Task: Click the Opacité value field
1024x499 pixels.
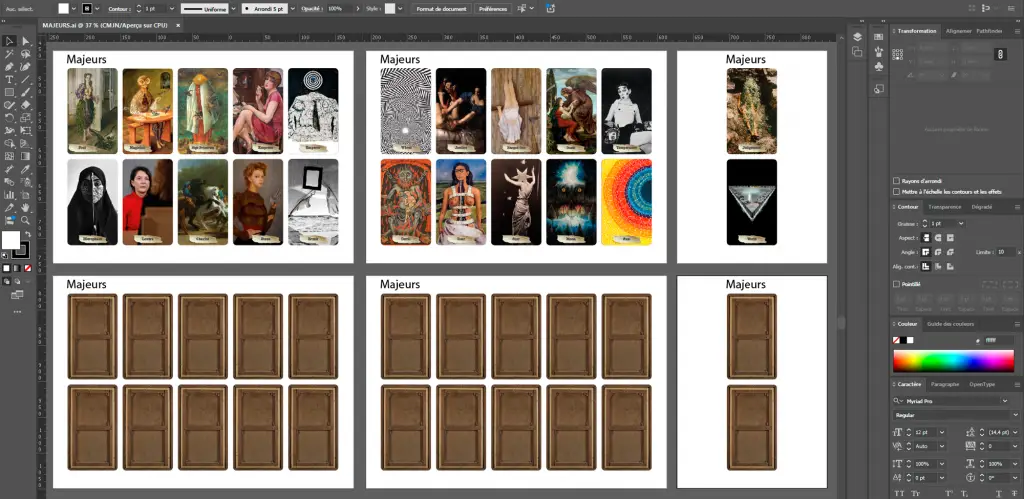Action: [335, 8]
